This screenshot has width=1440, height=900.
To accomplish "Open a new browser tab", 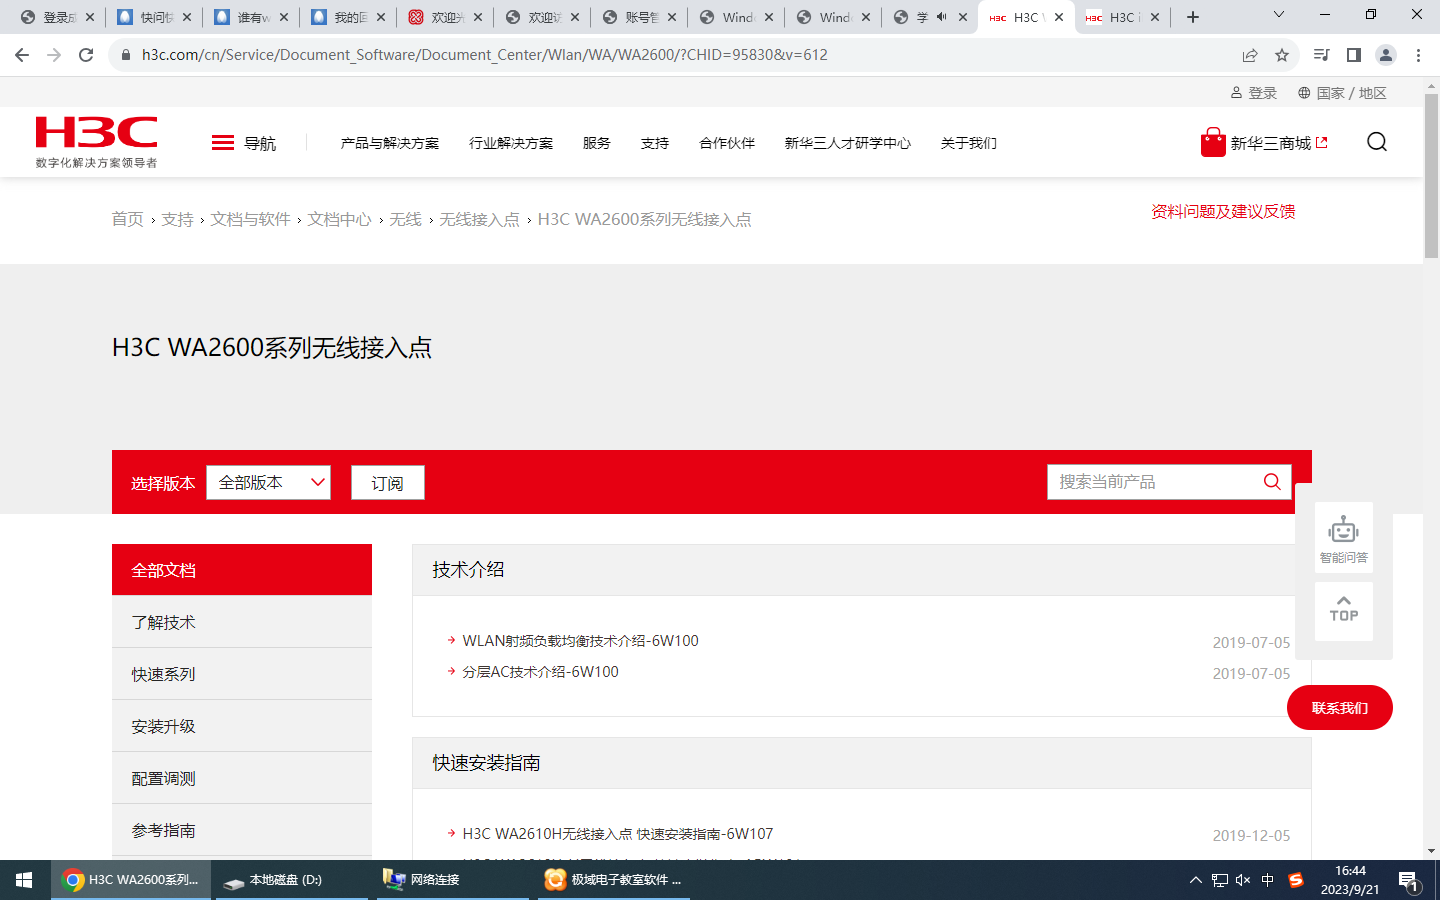I will (x=1193, y=17).
